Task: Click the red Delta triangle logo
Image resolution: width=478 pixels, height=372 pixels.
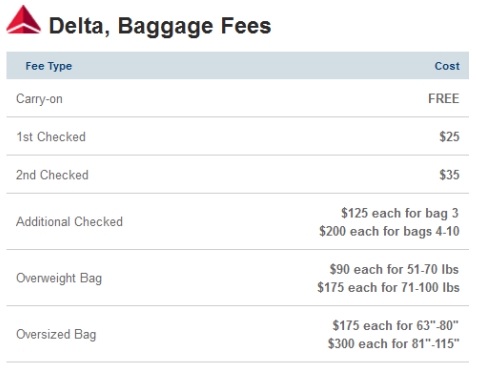Action: tap(23, 19)
